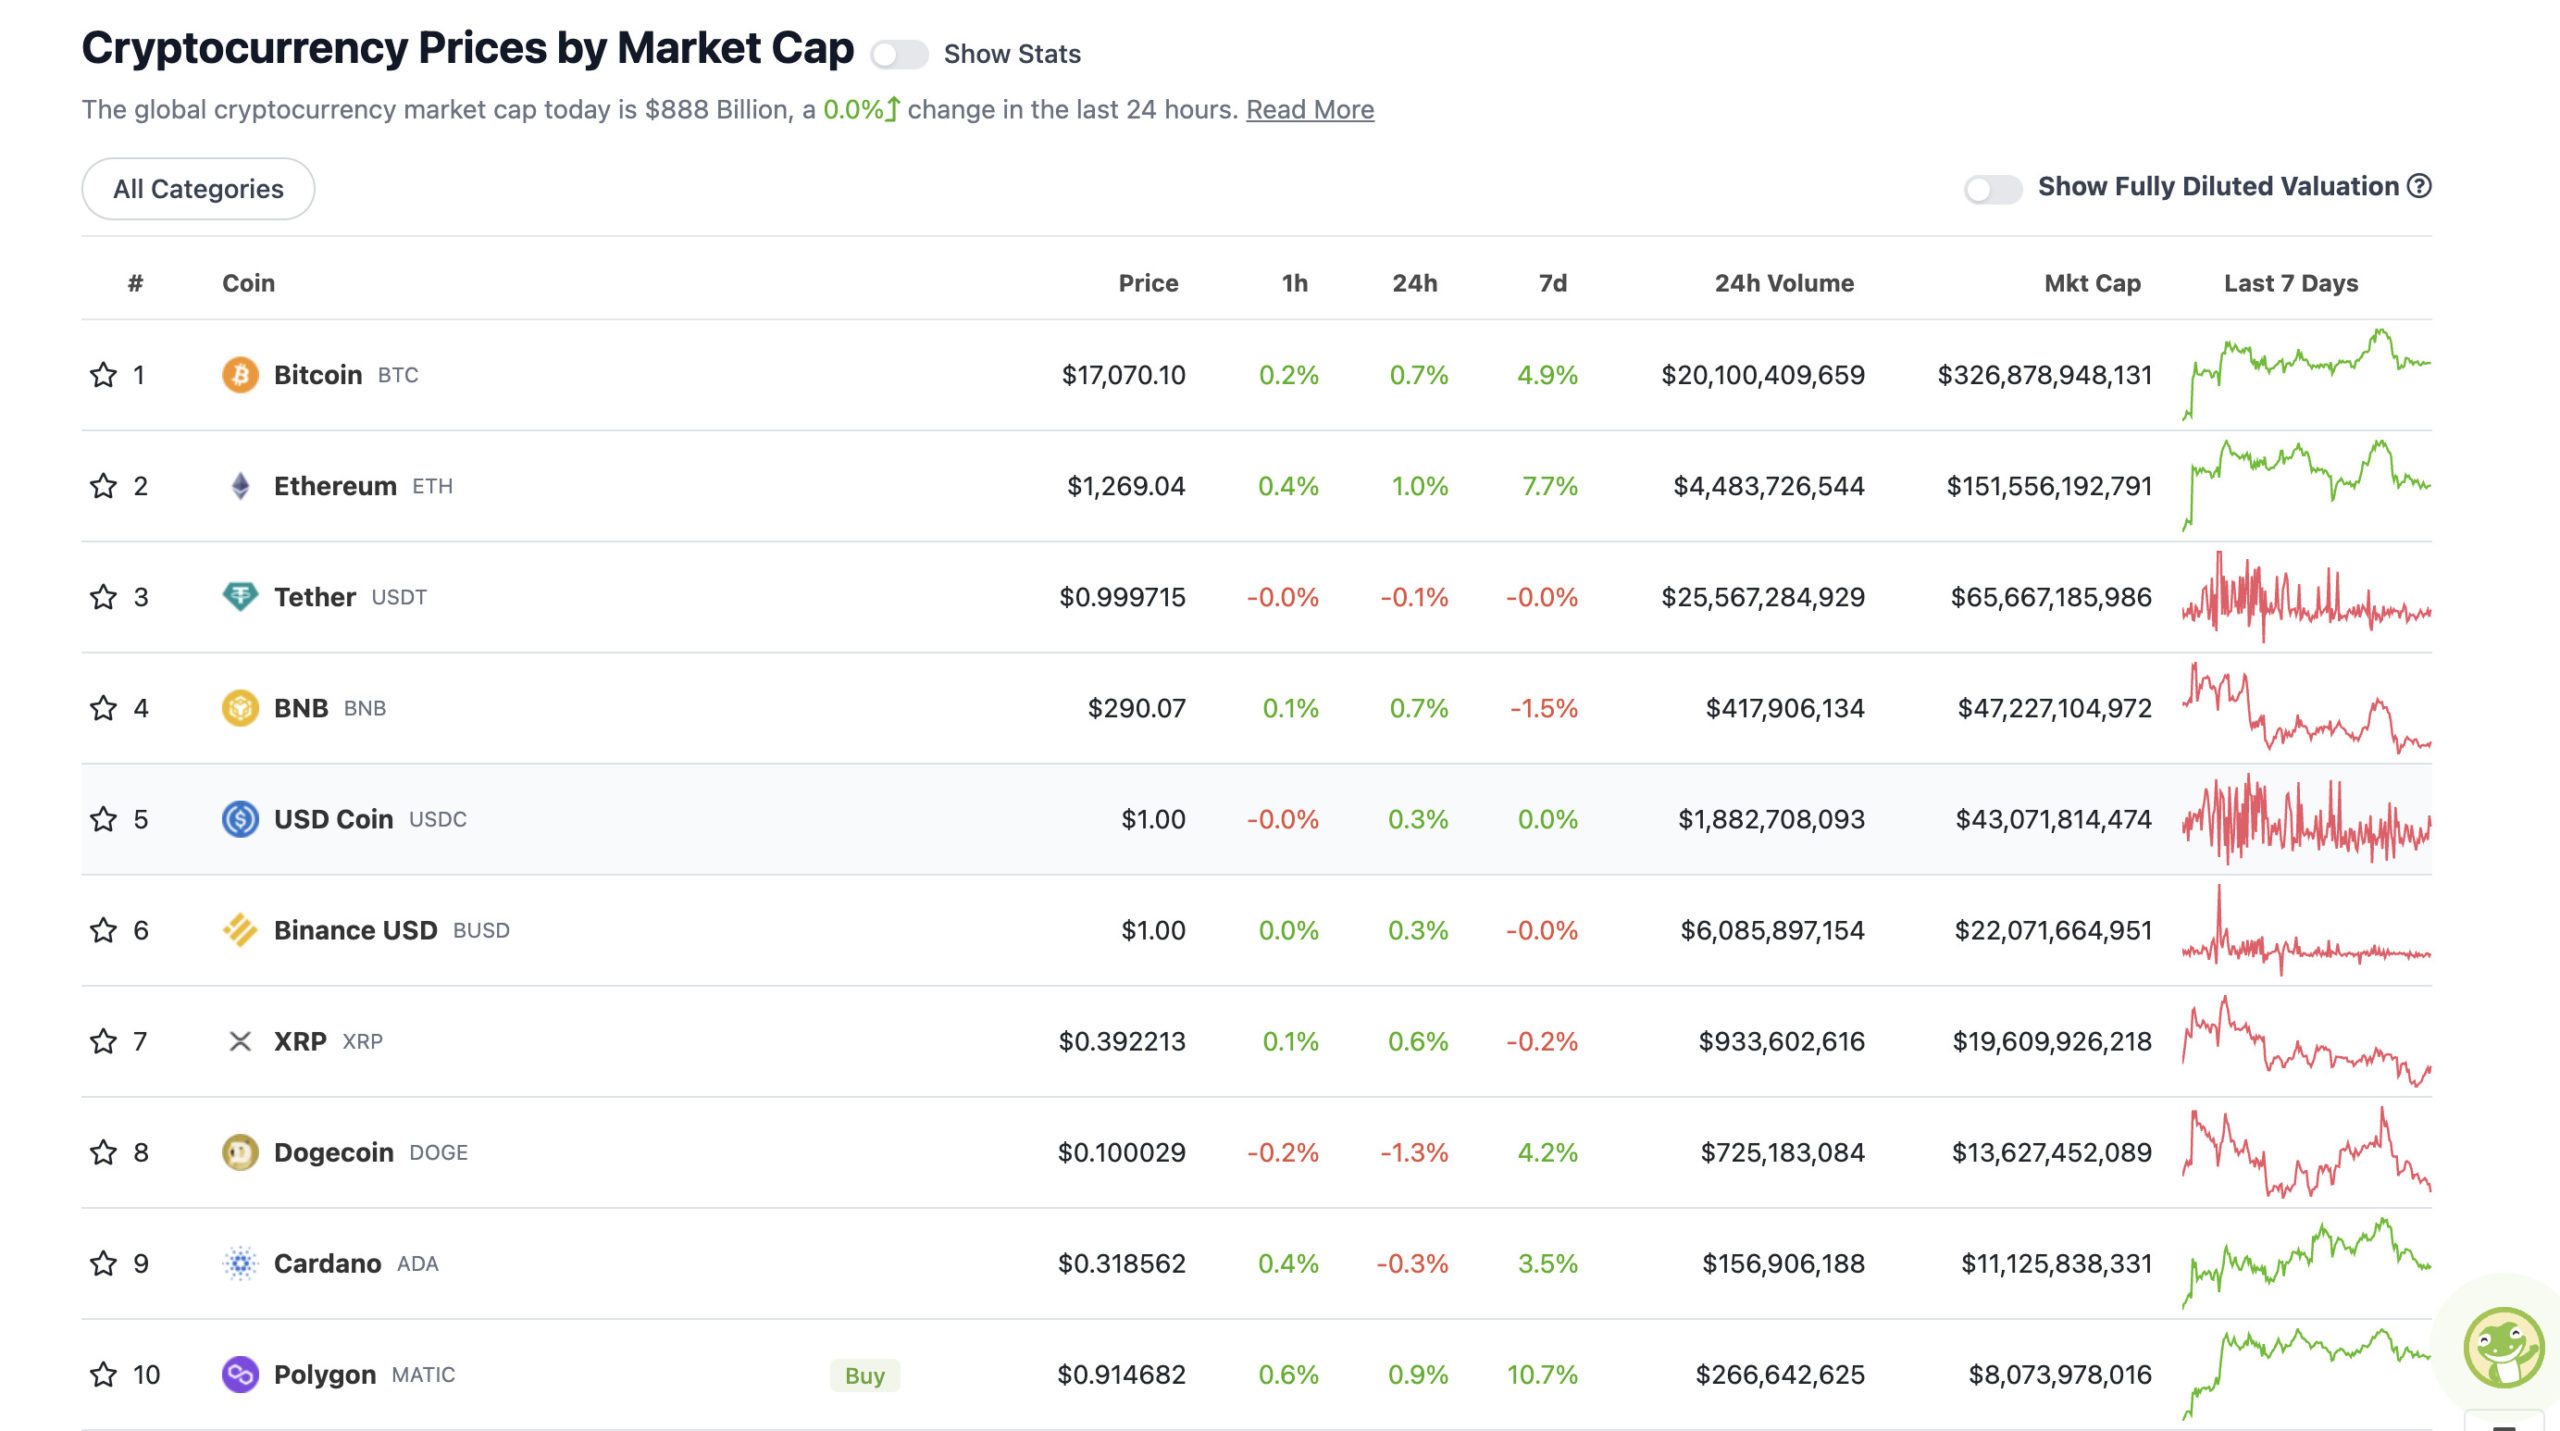Favorite Ethereum with its star icon
Screen dimensions: 2560x1431
coord(103,486)
